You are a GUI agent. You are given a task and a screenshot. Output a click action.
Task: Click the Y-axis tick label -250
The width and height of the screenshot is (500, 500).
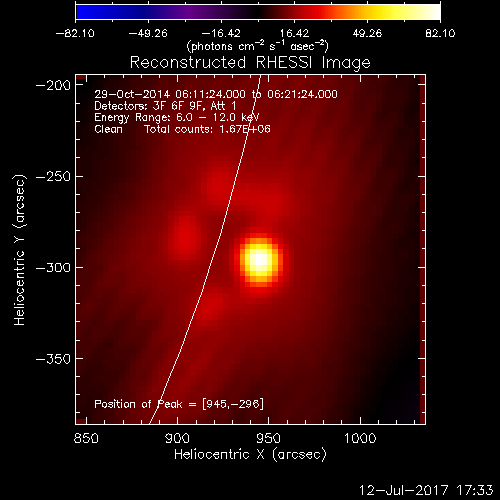tap(53, 176)
